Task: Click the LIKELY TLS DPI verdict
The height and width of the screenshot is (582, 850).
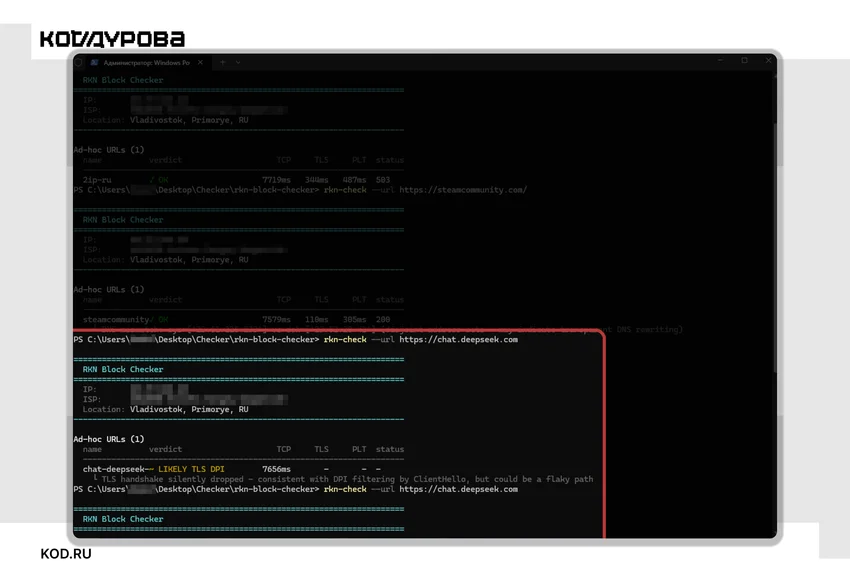Action: pyautogui.click(x=191, y=469)
